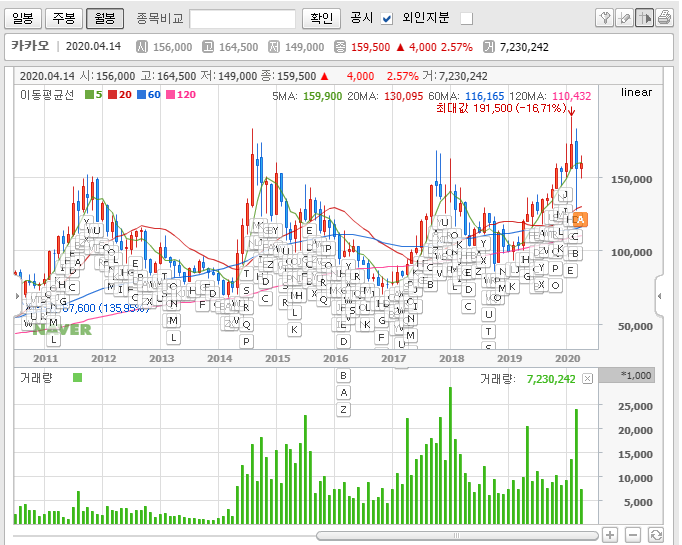Click the 2015 year axis label
This screenshot has width=682, height=545.
277,358
